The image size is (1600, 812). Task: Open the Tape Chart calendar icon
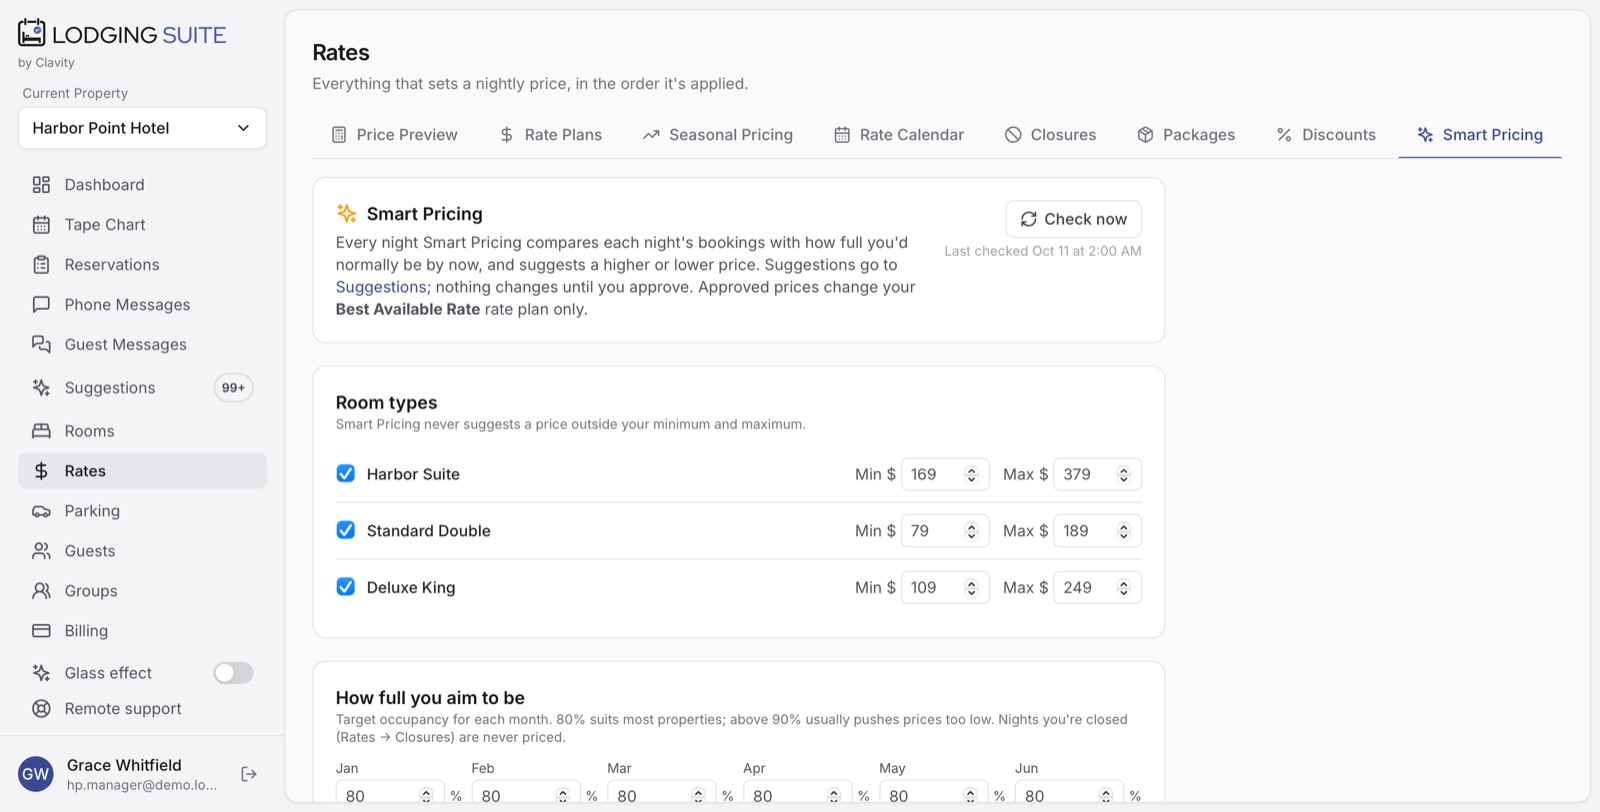click(41, 225)
